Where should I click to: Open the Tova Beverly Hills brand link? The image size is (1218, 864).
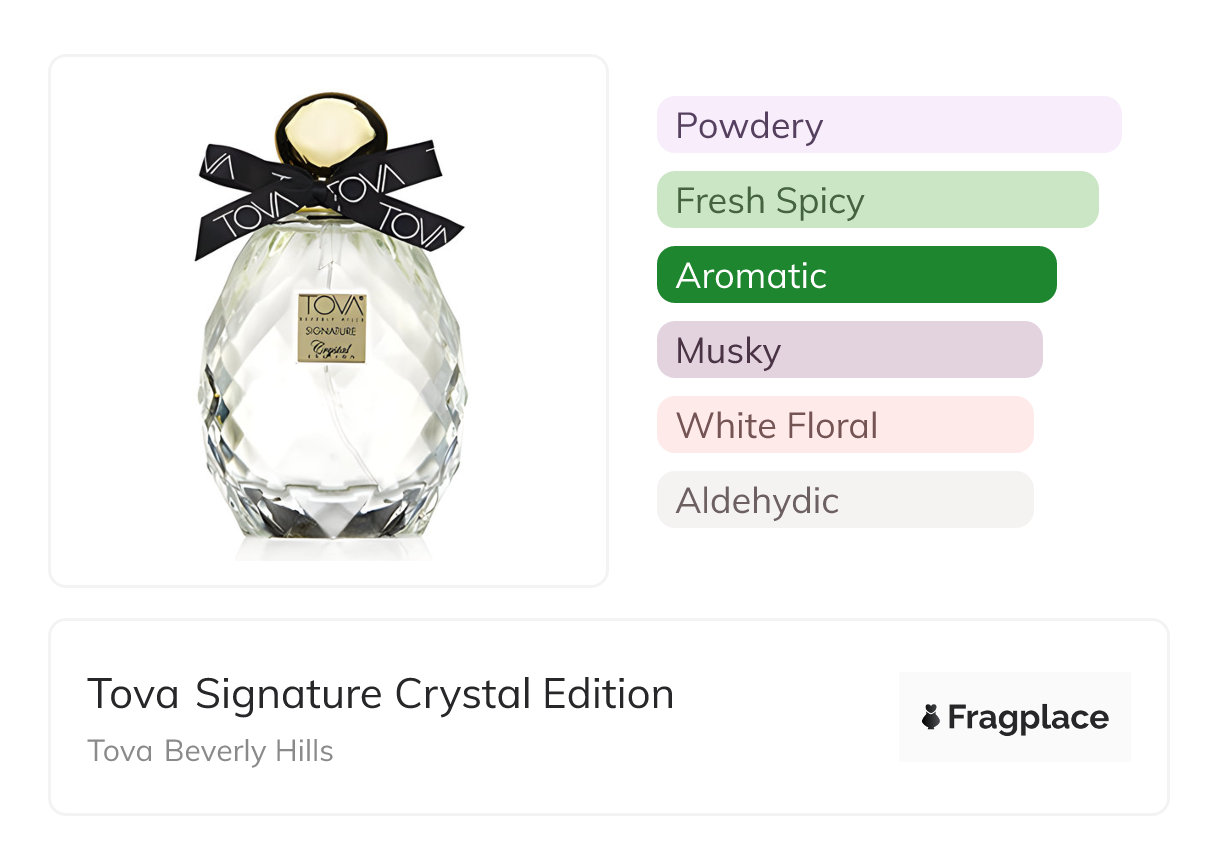tap(210, 751)
